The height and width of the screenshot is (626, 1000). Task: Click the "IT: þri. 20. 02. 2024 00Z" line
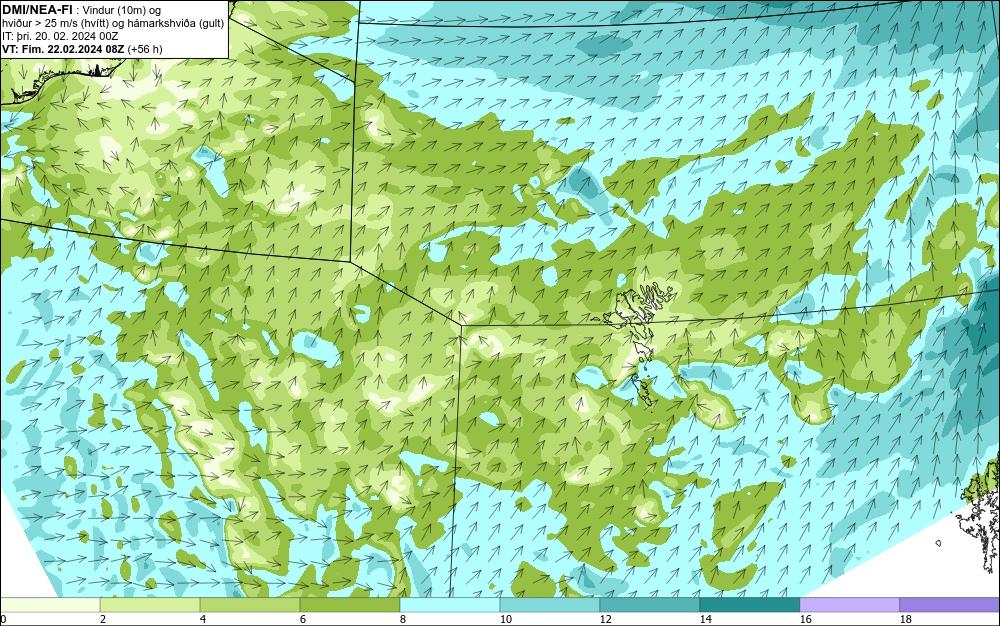point(60,36)
